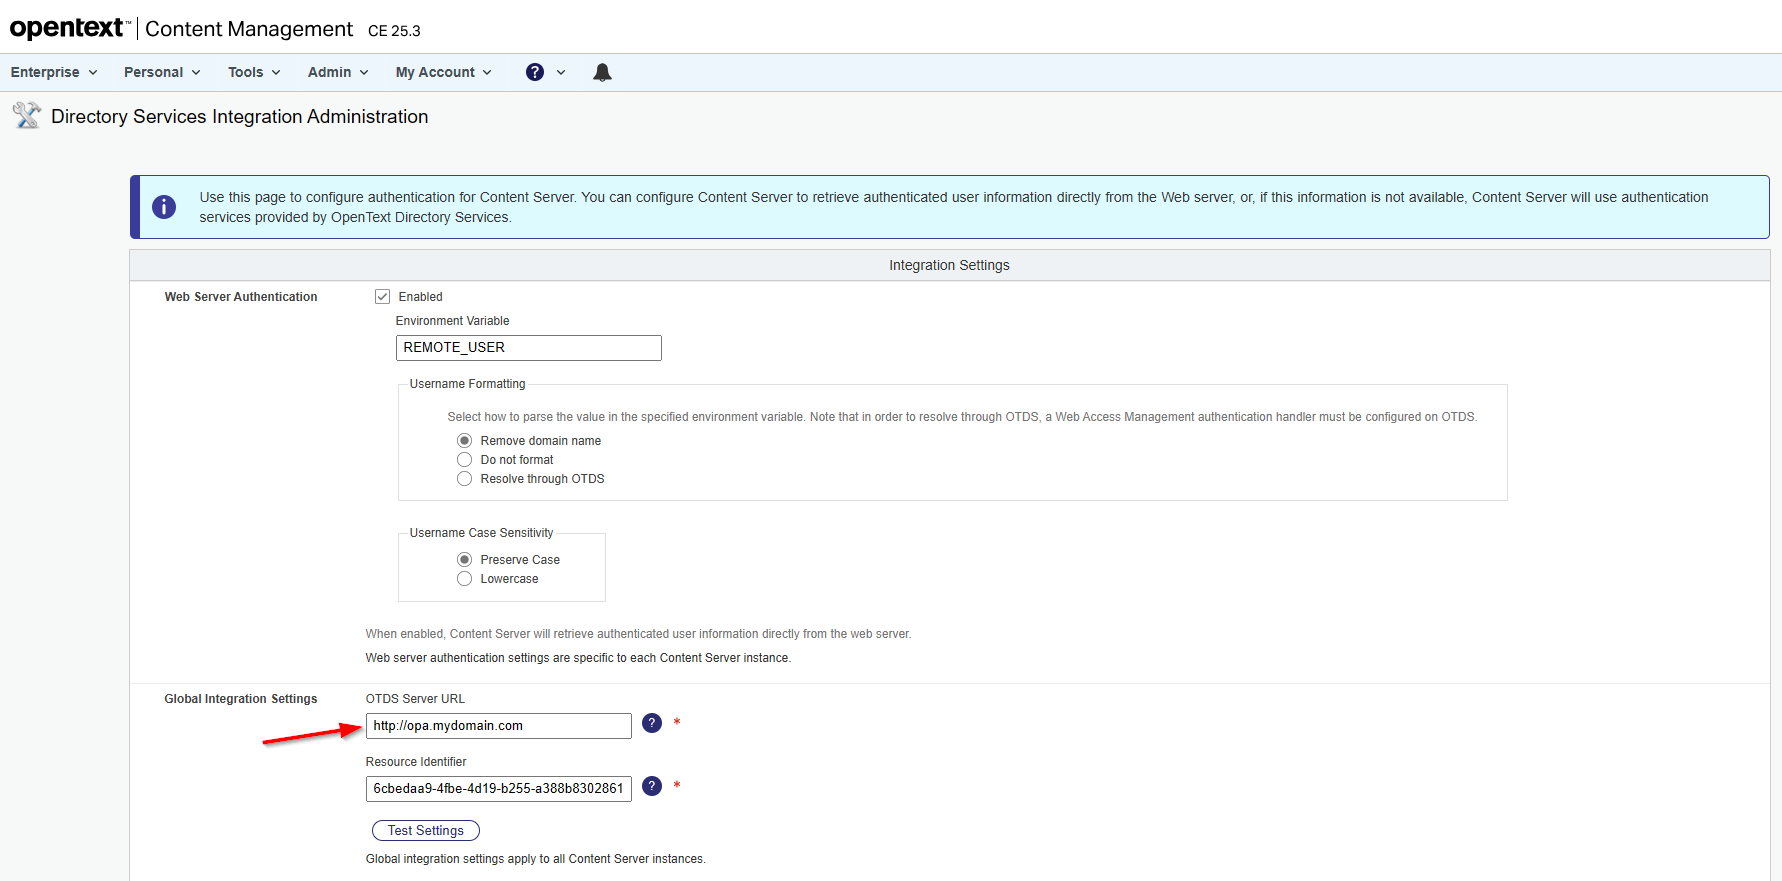The height and width of the screenshot is (881, 1782).
Task: Click the Resource Identifier input field
Action: click(x=499, y=789)
